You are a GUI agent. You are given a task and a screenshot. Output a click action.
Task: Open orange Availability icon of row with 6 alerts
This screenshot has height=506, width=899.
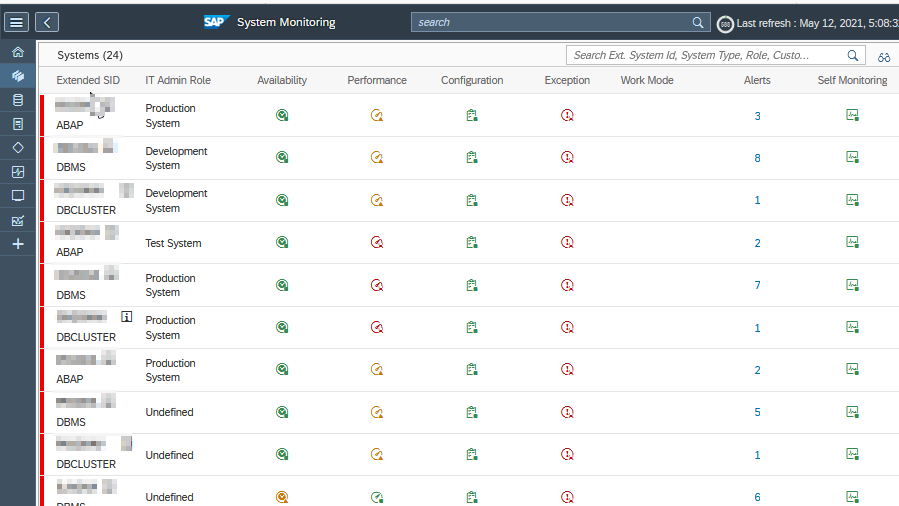point(282,497)
